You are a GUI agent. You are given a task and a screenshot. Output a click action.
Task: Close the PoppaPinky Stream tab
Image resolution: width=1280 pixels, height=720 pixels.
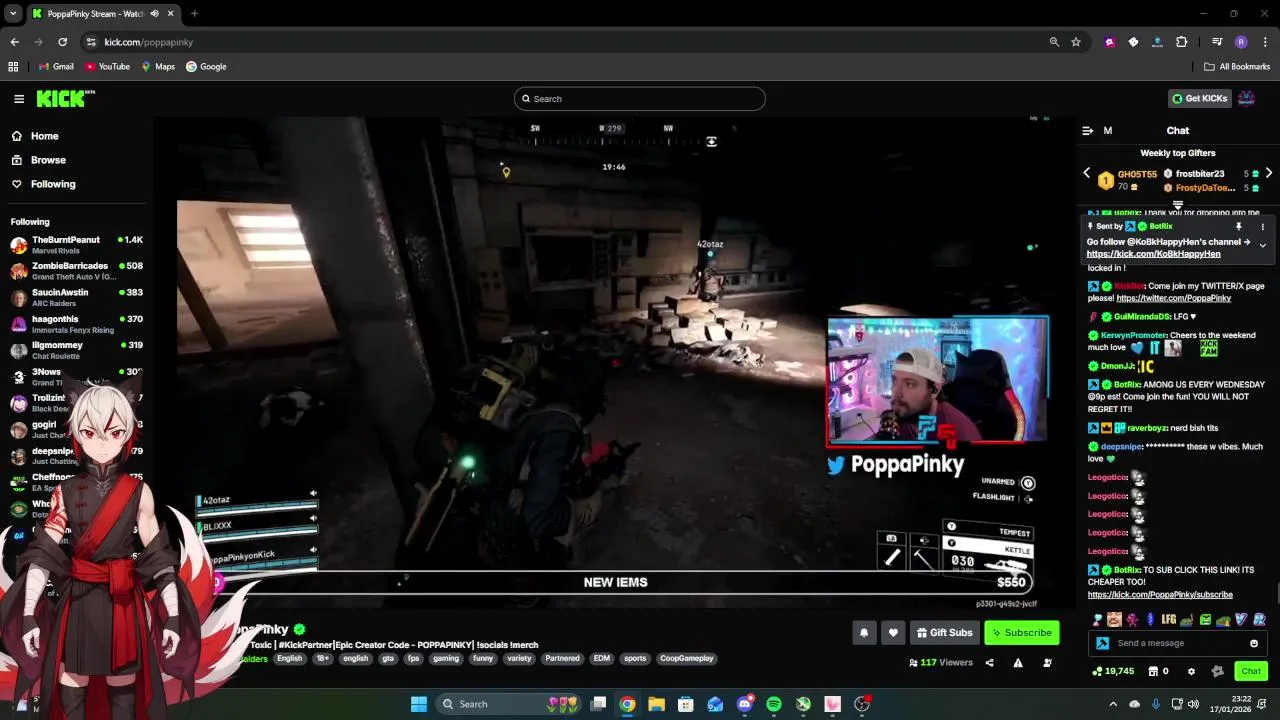point(170,14)
